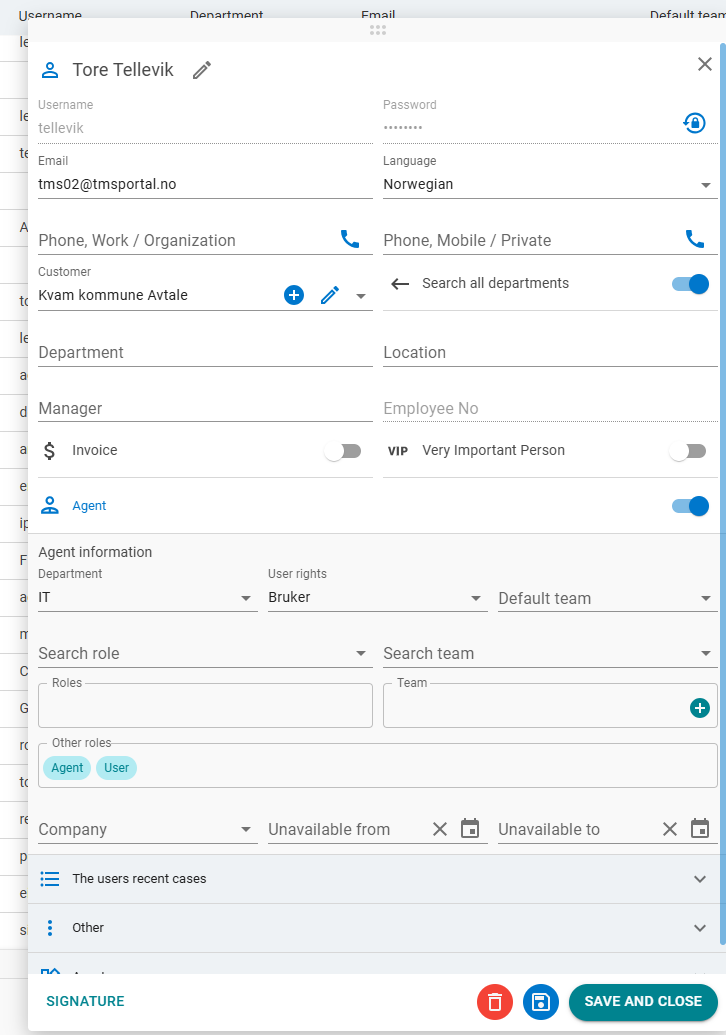Click the work phone call icon

(x=349, y=239)
